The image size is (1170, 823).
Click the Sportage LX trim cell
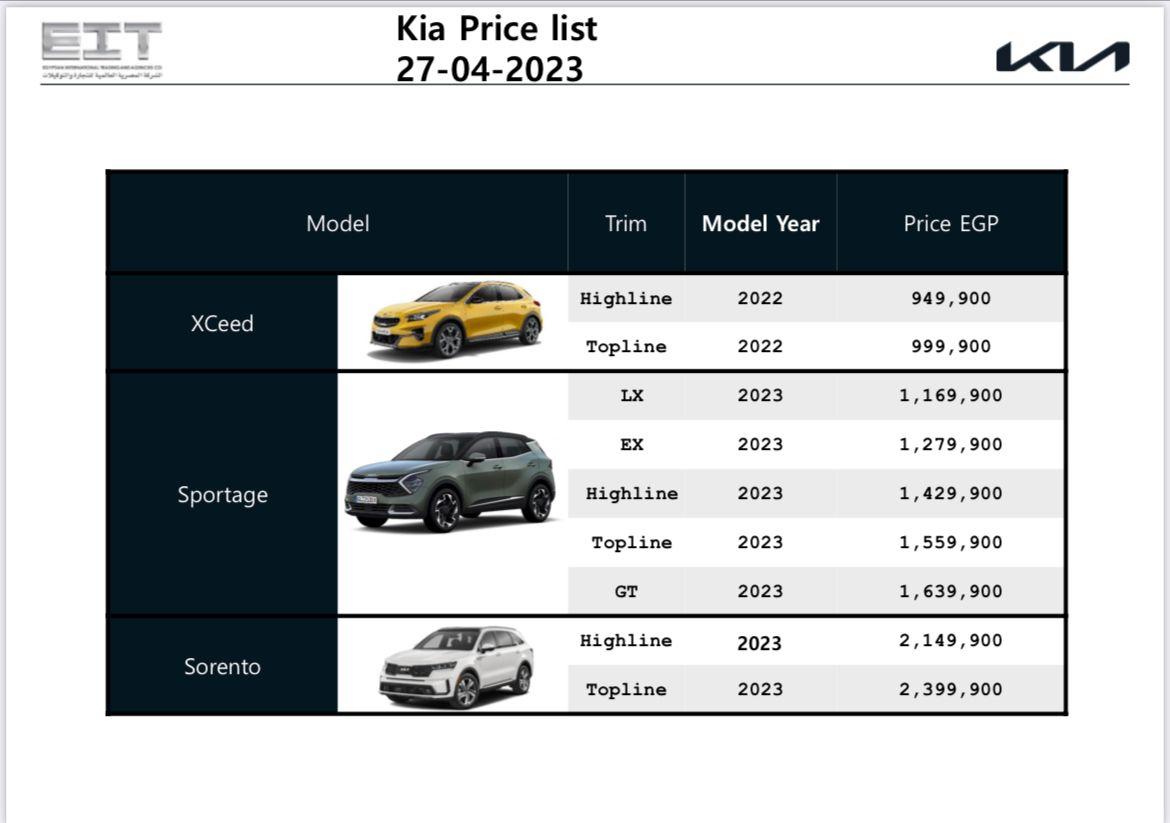(631, 395)
